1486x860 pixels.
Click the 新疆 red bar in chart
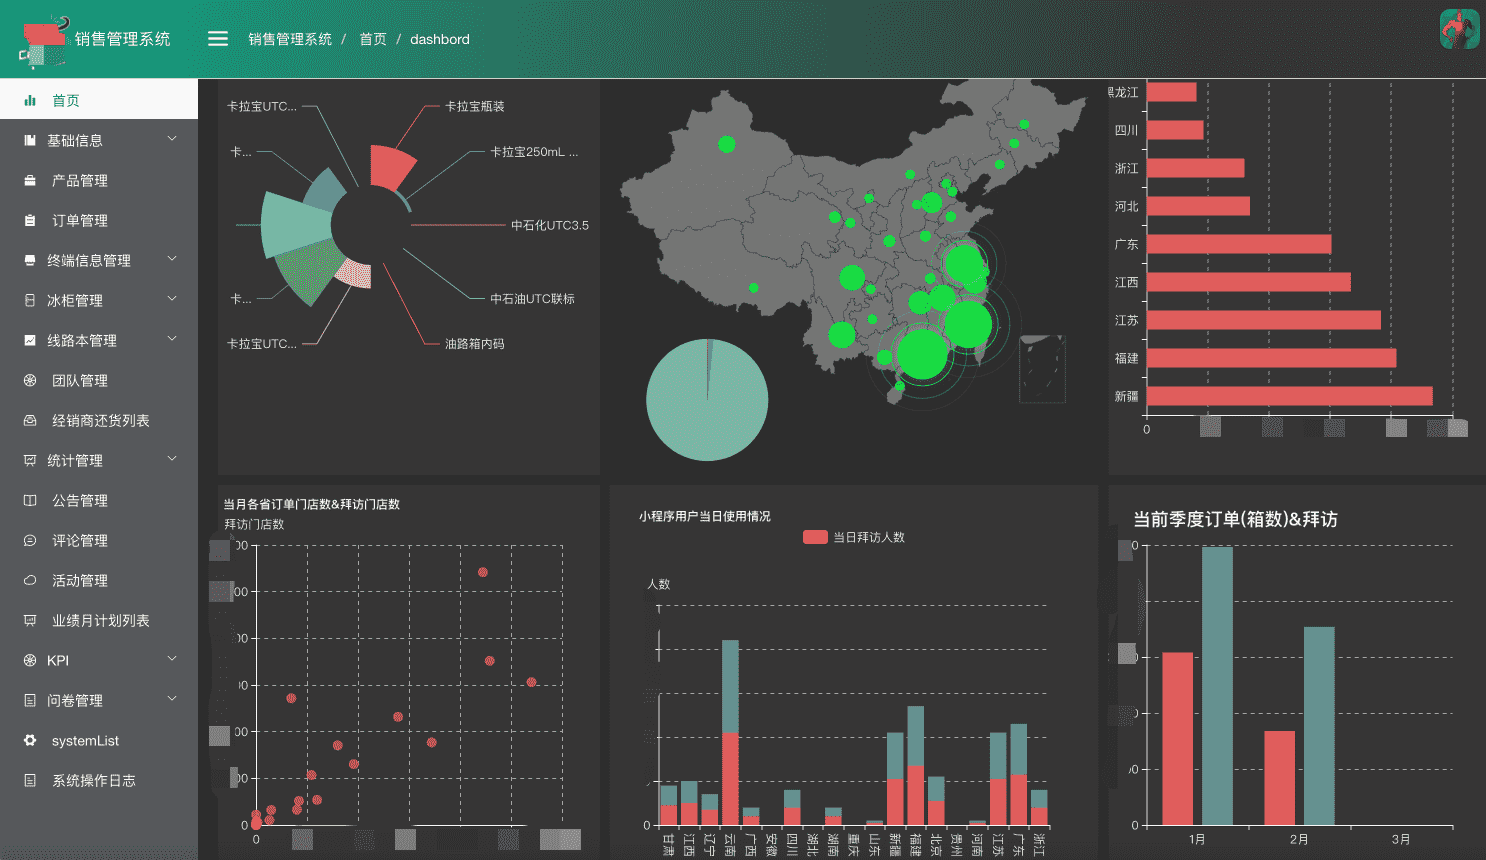[x=1290, y=396]
